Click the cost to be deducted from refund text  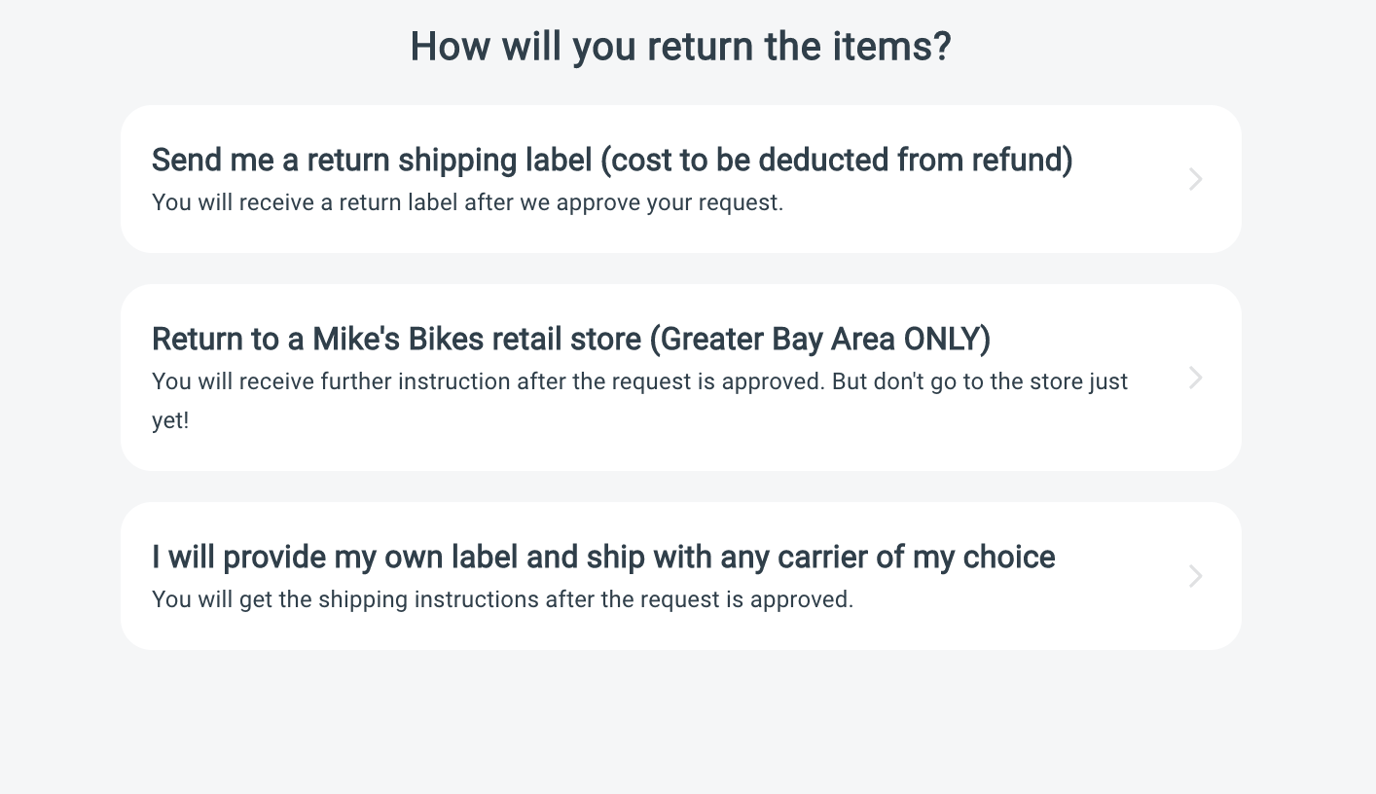point(834,159)
